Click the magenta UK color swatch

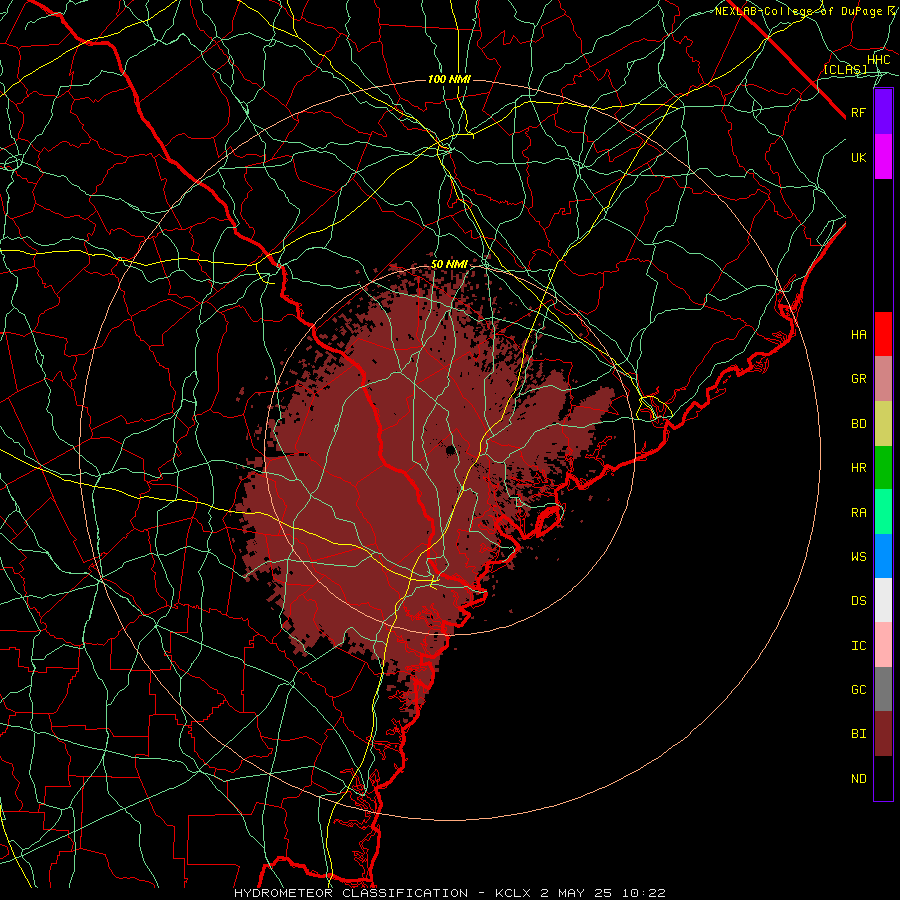883,157
